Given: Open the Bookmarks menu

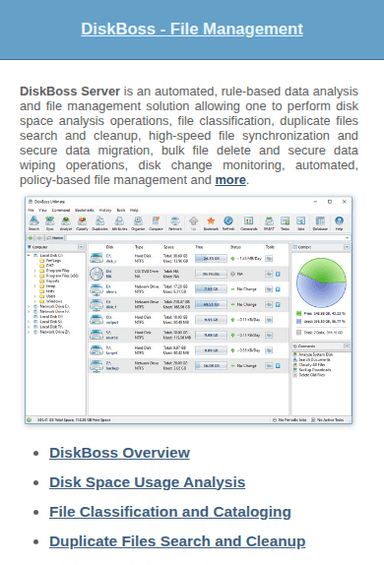Looking at the screenshot, I should [x=84, y=210].
